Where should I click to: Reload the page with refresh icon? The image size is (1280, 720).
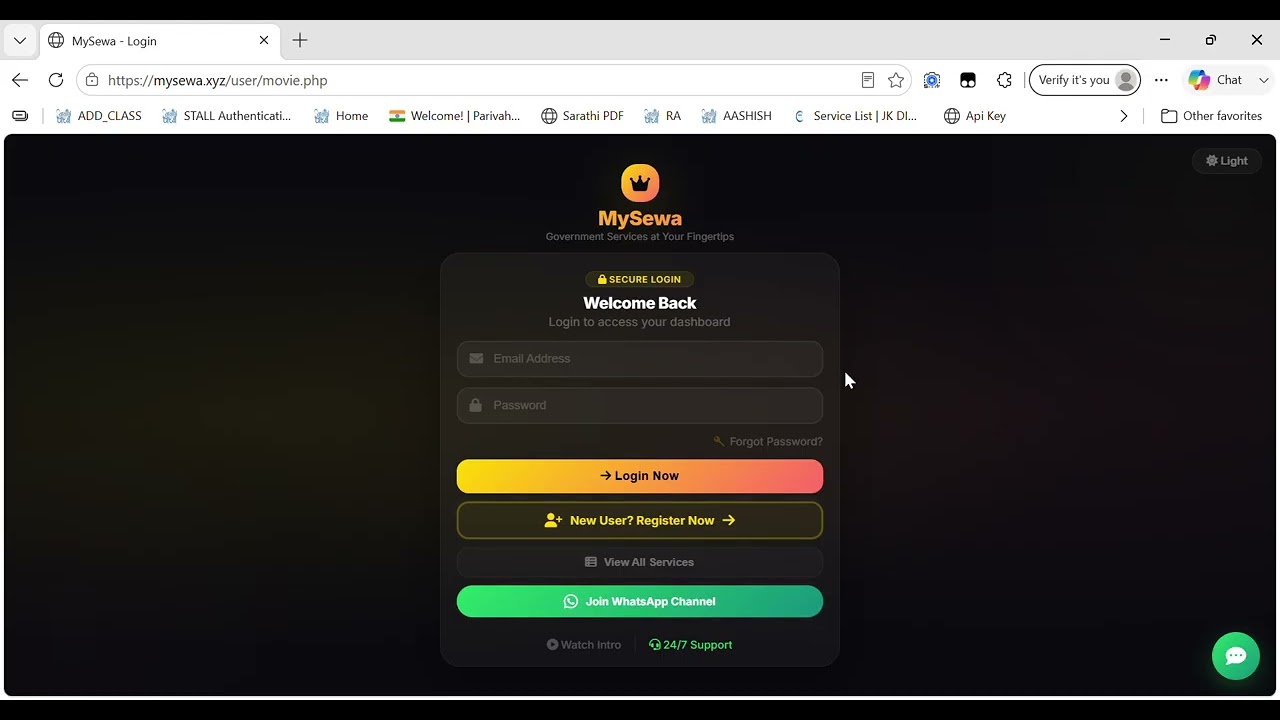(x=56, y=80)
